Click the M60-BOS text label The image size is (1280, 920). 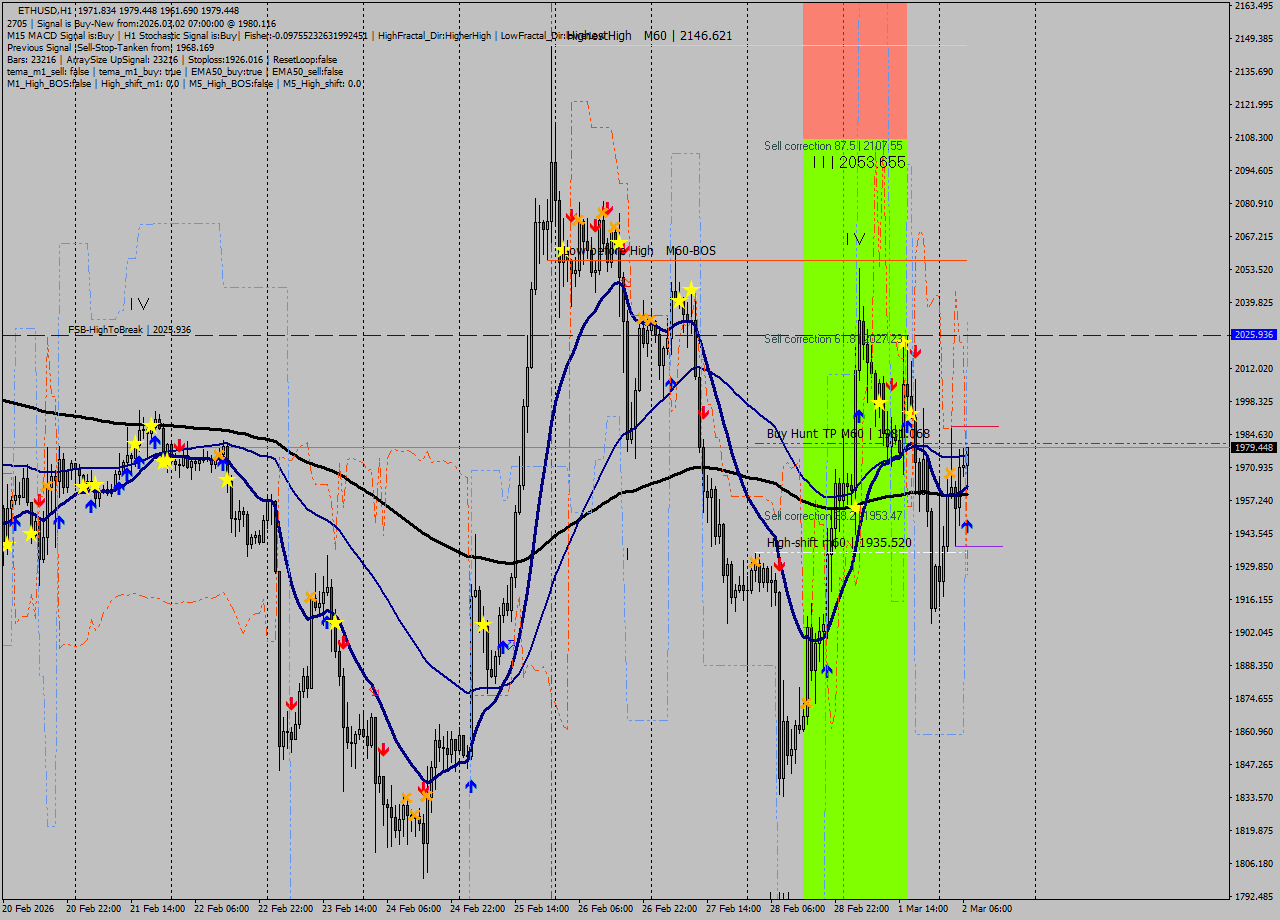690,251
